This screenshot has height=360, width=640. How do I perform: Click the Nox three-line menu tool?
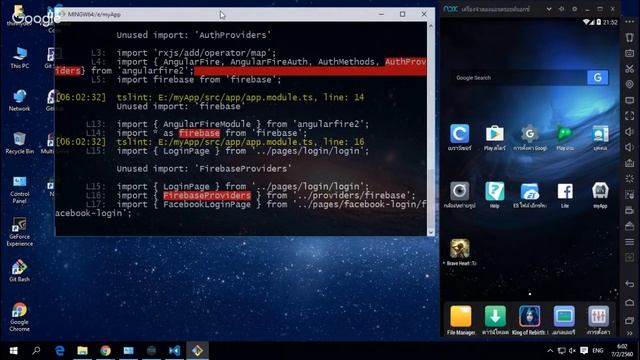(629, 242)
